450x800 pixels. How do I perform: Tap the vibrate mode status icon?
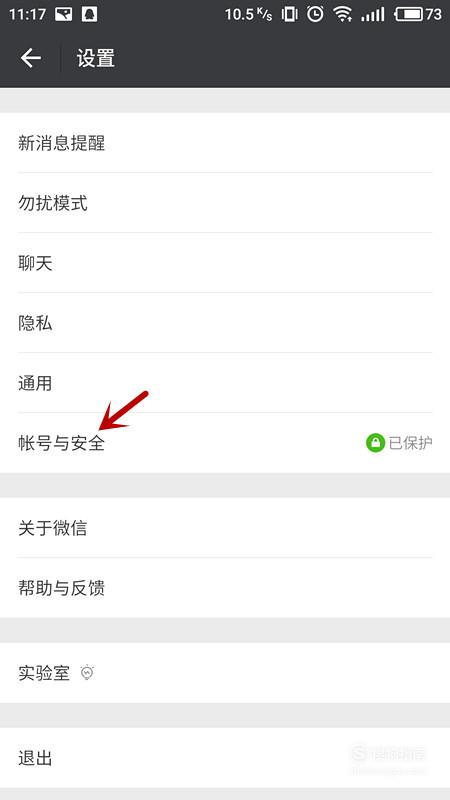(x=289, y=14)
